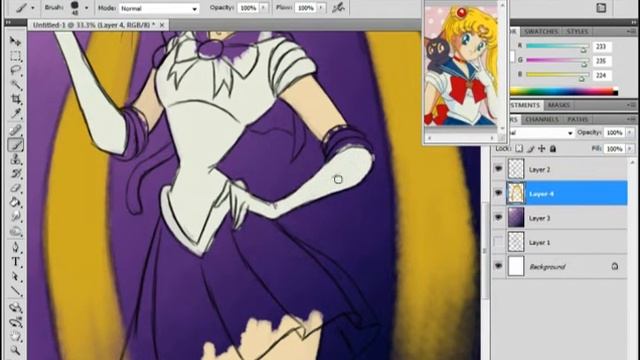Switch to the Masks tab

click(x=558, y=105)
